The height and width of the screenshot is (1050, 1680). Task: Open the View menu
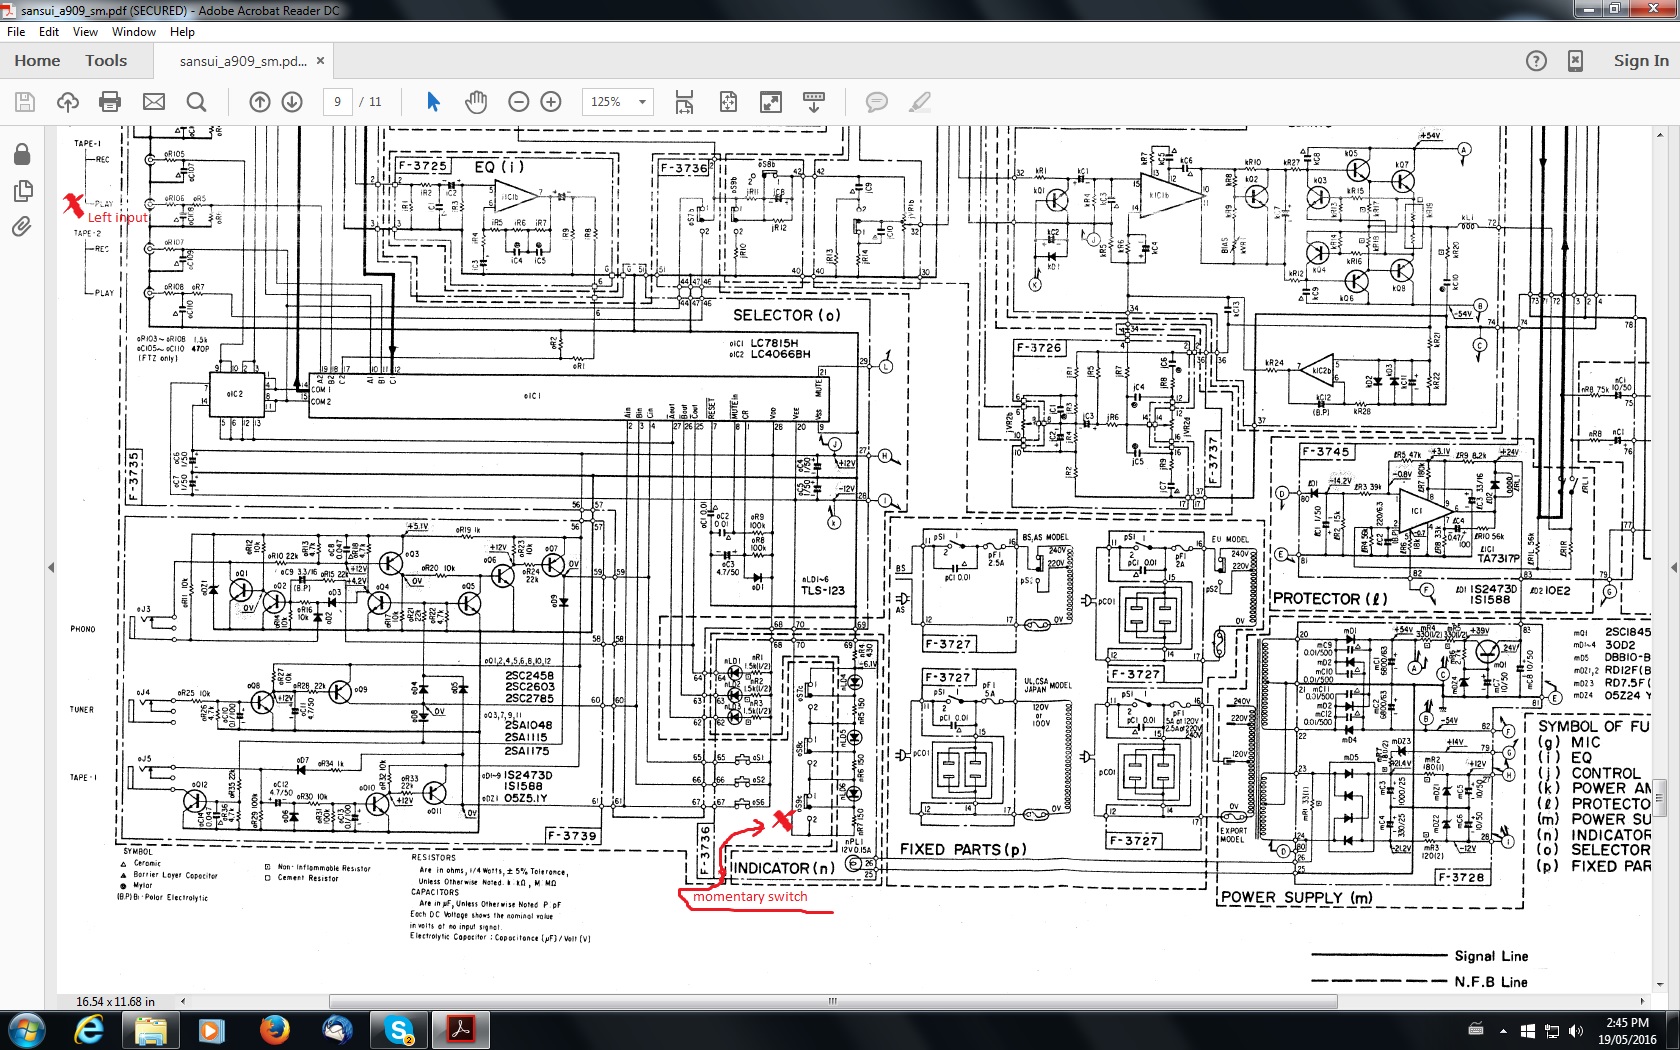[86, 32]
